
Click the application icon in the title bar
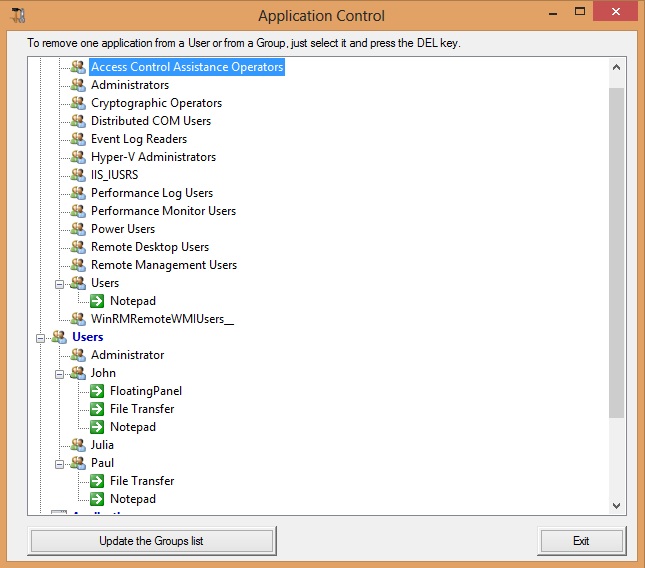(x=18, y=16)
